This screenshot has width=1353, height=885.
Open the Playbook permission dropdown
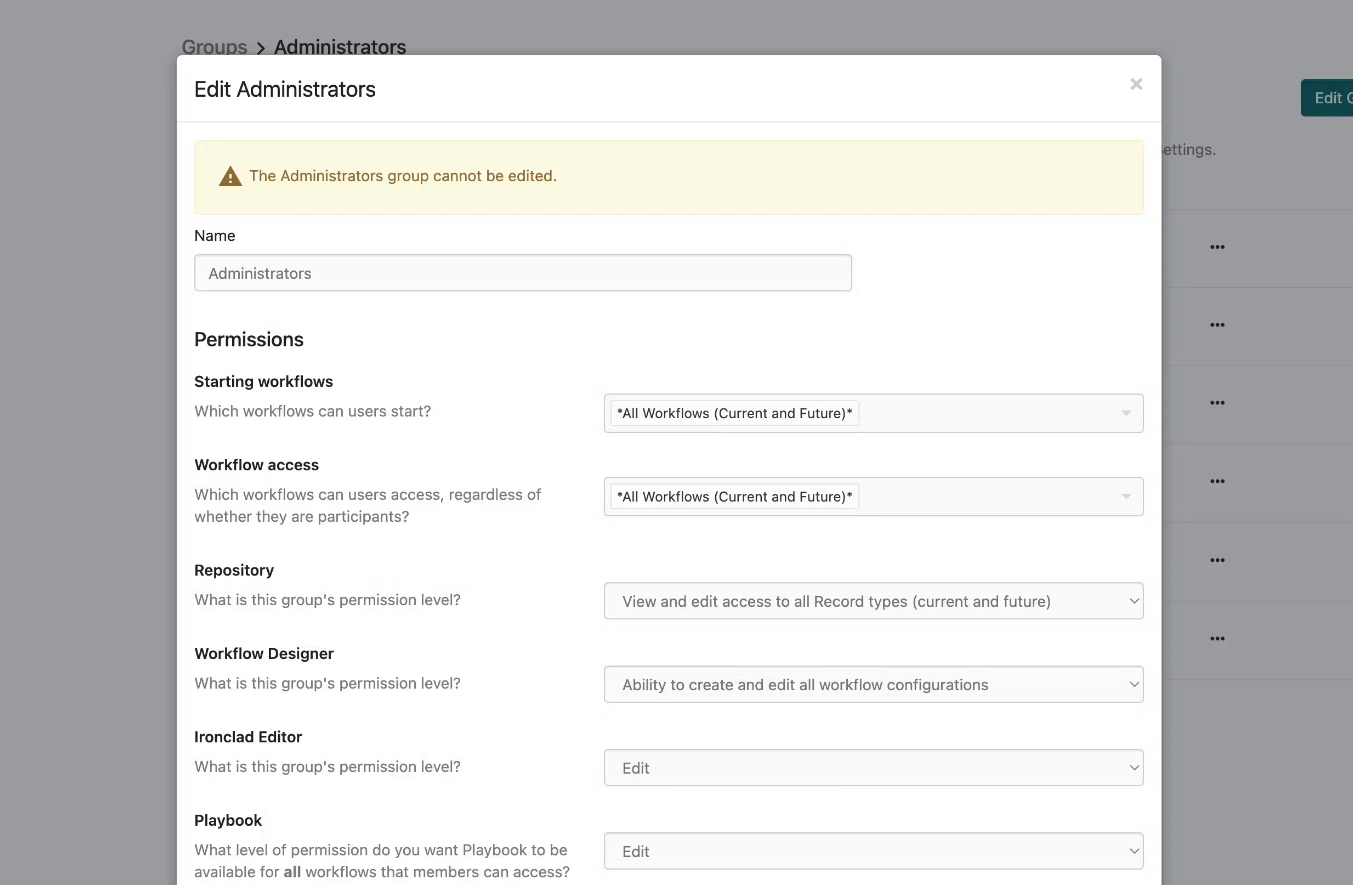[873, 851]
